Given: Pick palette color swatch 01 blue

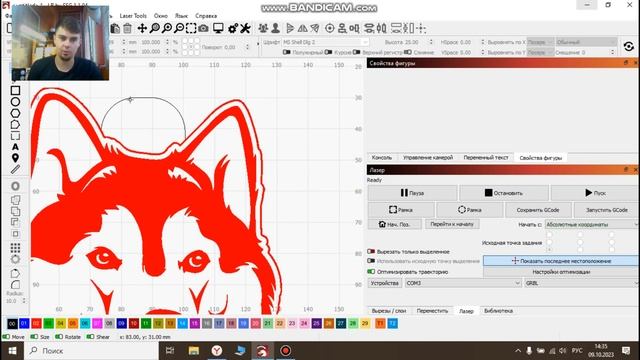Looking at the screenshot, I should [x=24, y=324].
